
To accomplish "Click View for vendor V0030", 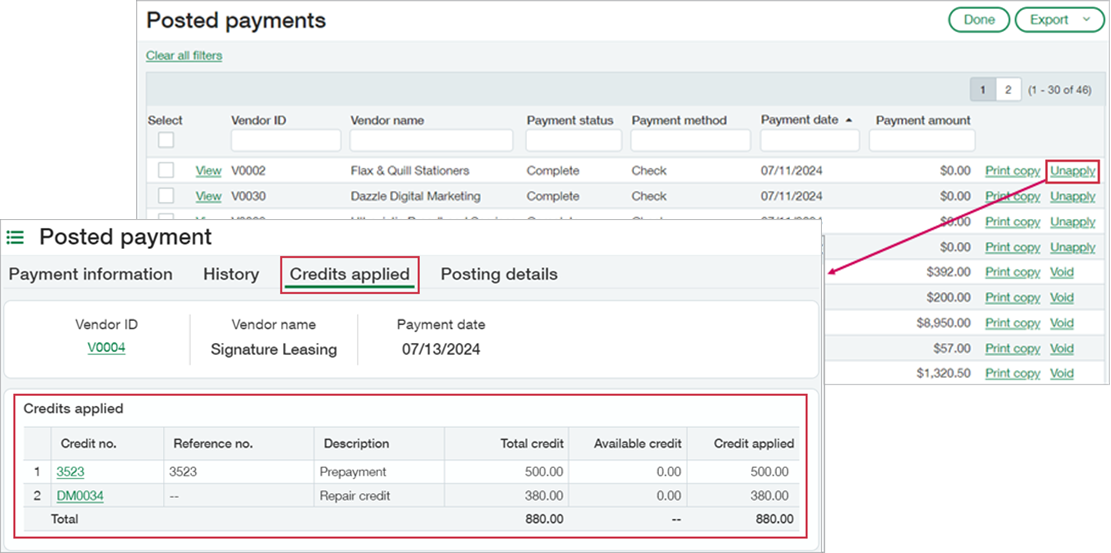I will coord(208,196).
